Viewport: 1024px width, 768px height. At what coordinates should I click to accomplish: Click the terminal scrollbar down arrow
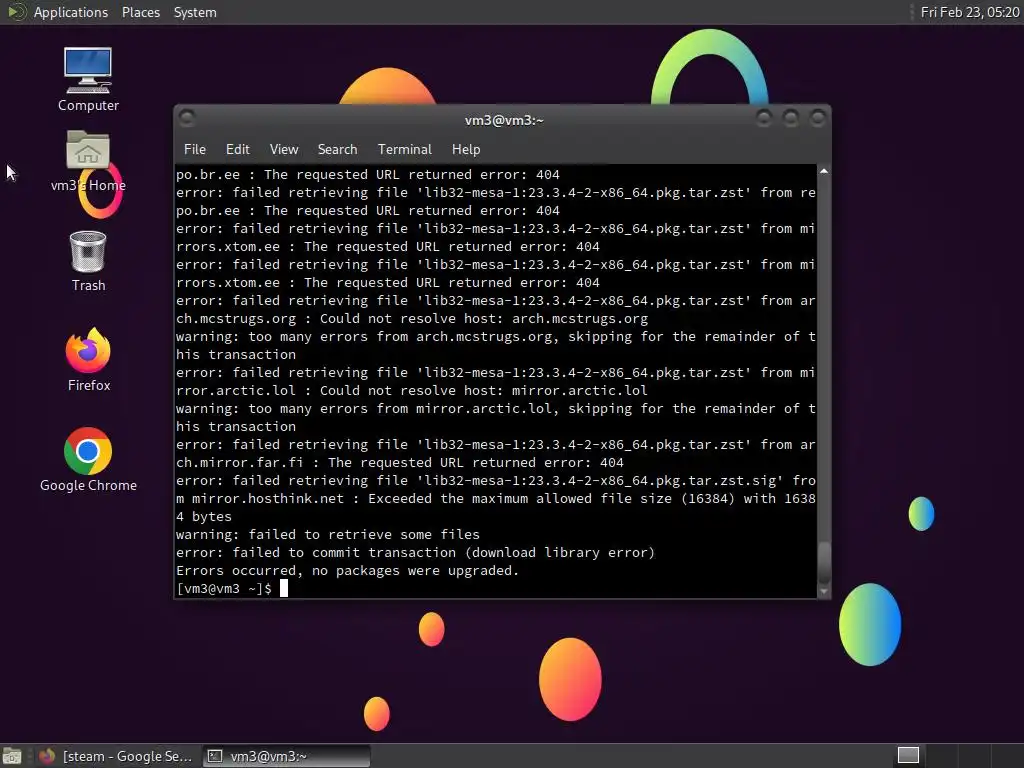point(824,591)
